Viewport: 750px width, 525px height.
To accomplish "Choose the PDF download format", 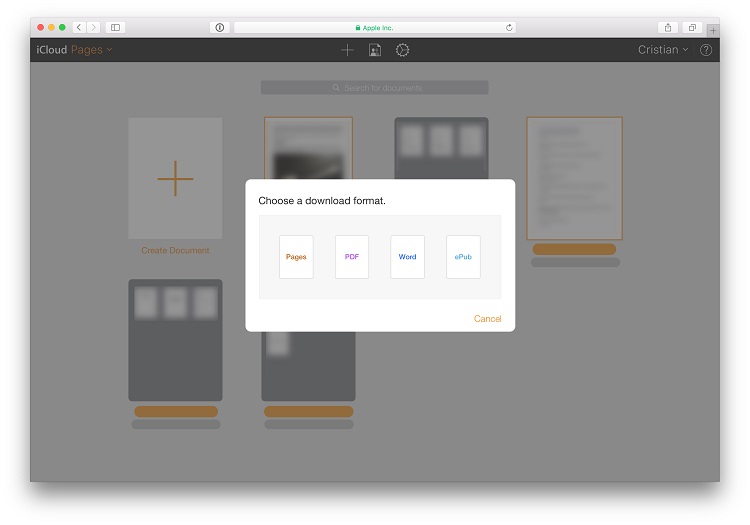I will [352, 257].
